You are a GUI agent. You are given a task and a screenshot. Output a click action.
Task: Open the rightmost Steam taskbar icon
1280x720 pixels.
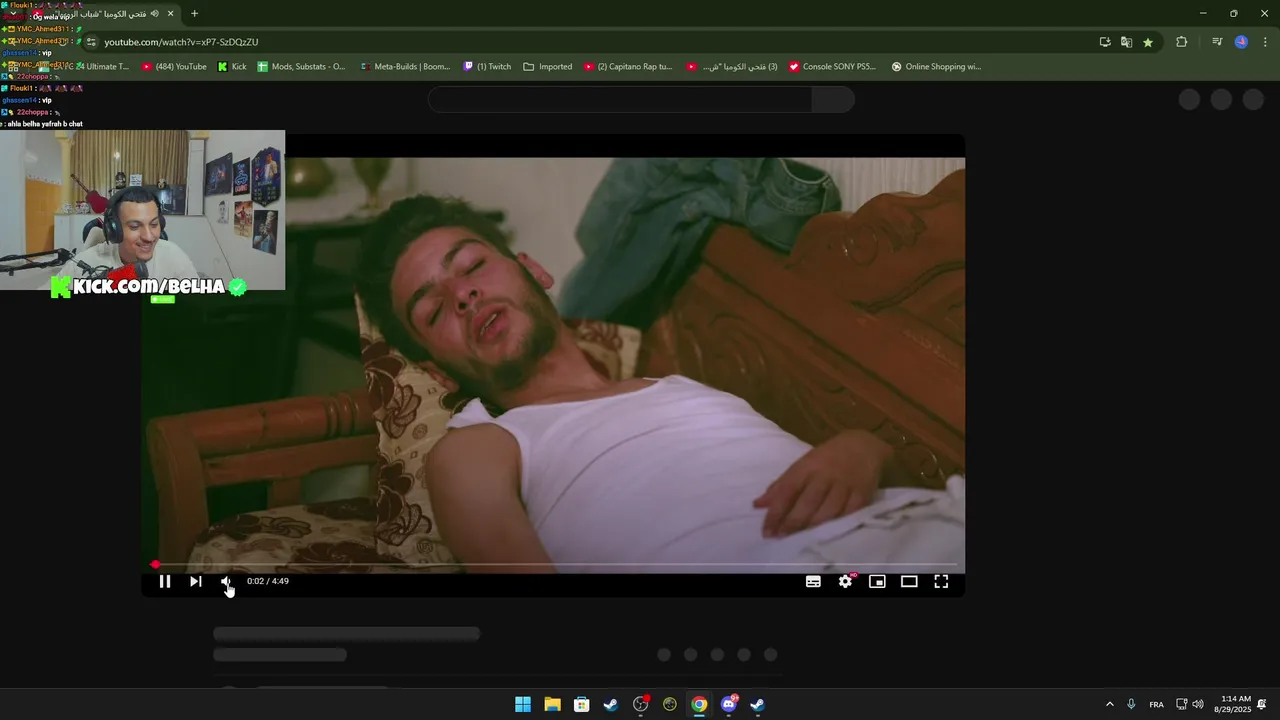[x=757, y=704]
